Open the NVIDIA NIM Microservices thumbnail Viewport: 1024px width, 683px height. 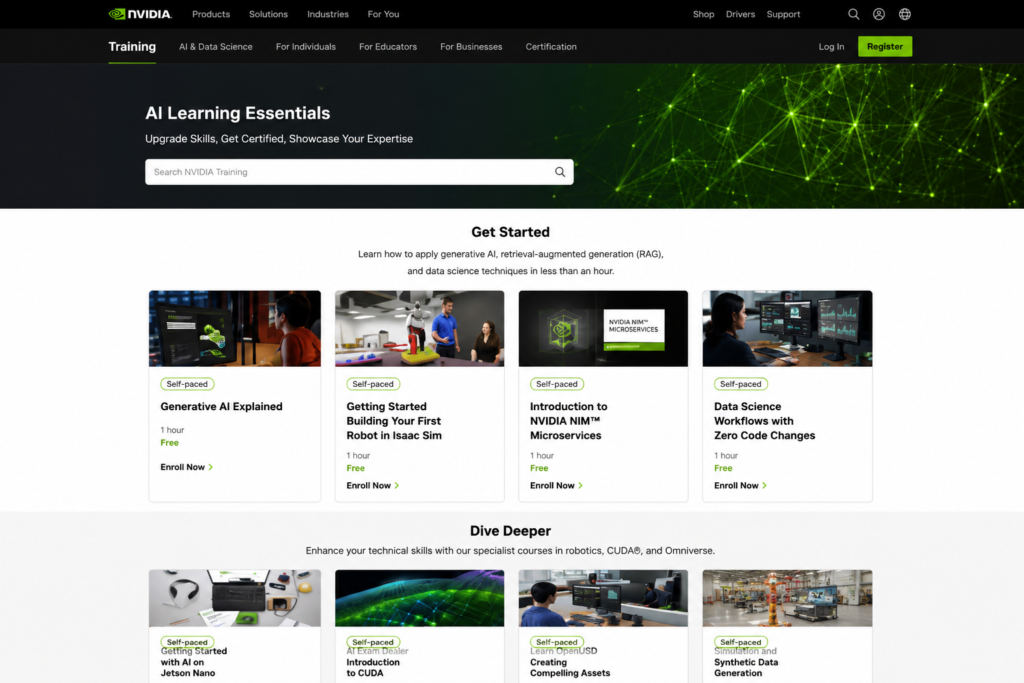point(603,328)
